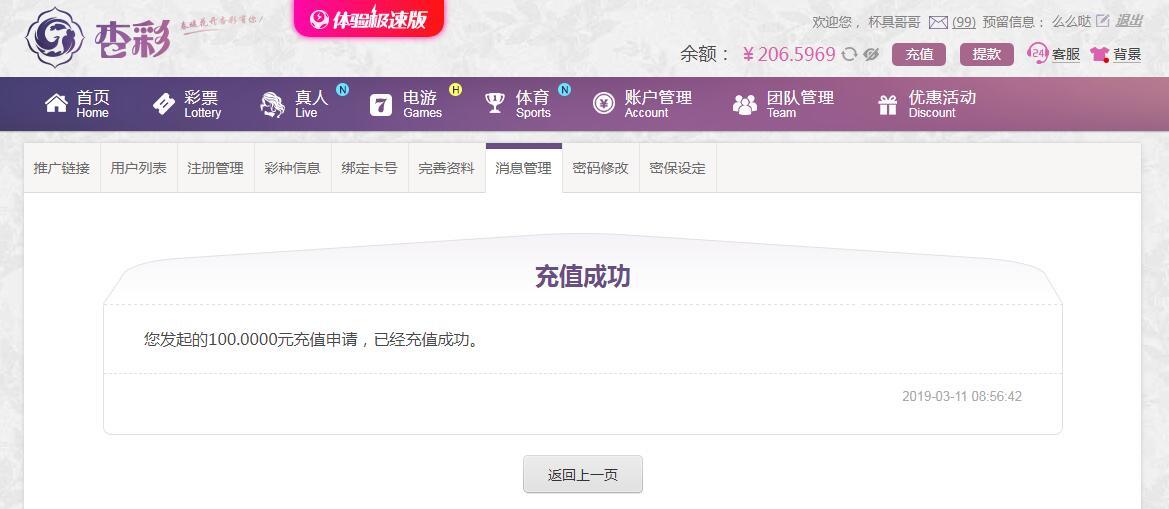Switch to the 用户列表 tab
This screenshot has height=509, width=1169.
(139, 168)
